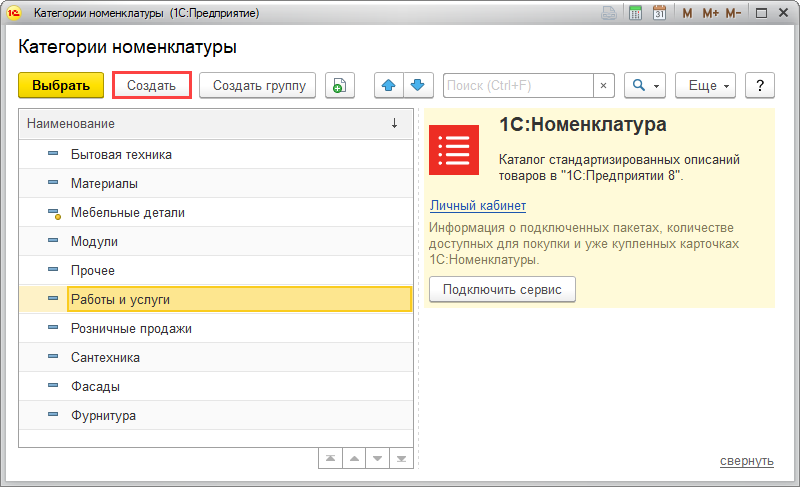
Task: Open the calendar icon in title bar
Action: [660, 13]
